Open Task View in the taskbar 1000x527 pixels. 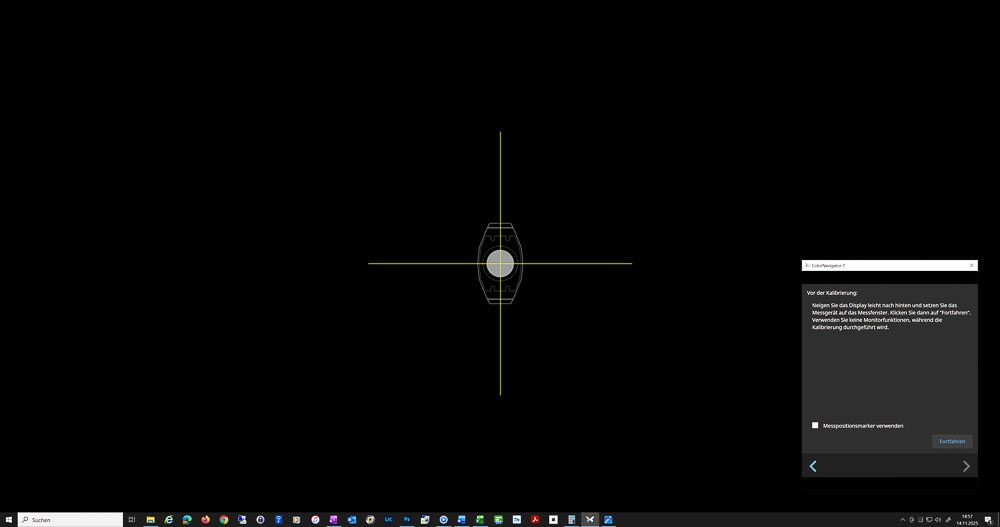[132, 519]
